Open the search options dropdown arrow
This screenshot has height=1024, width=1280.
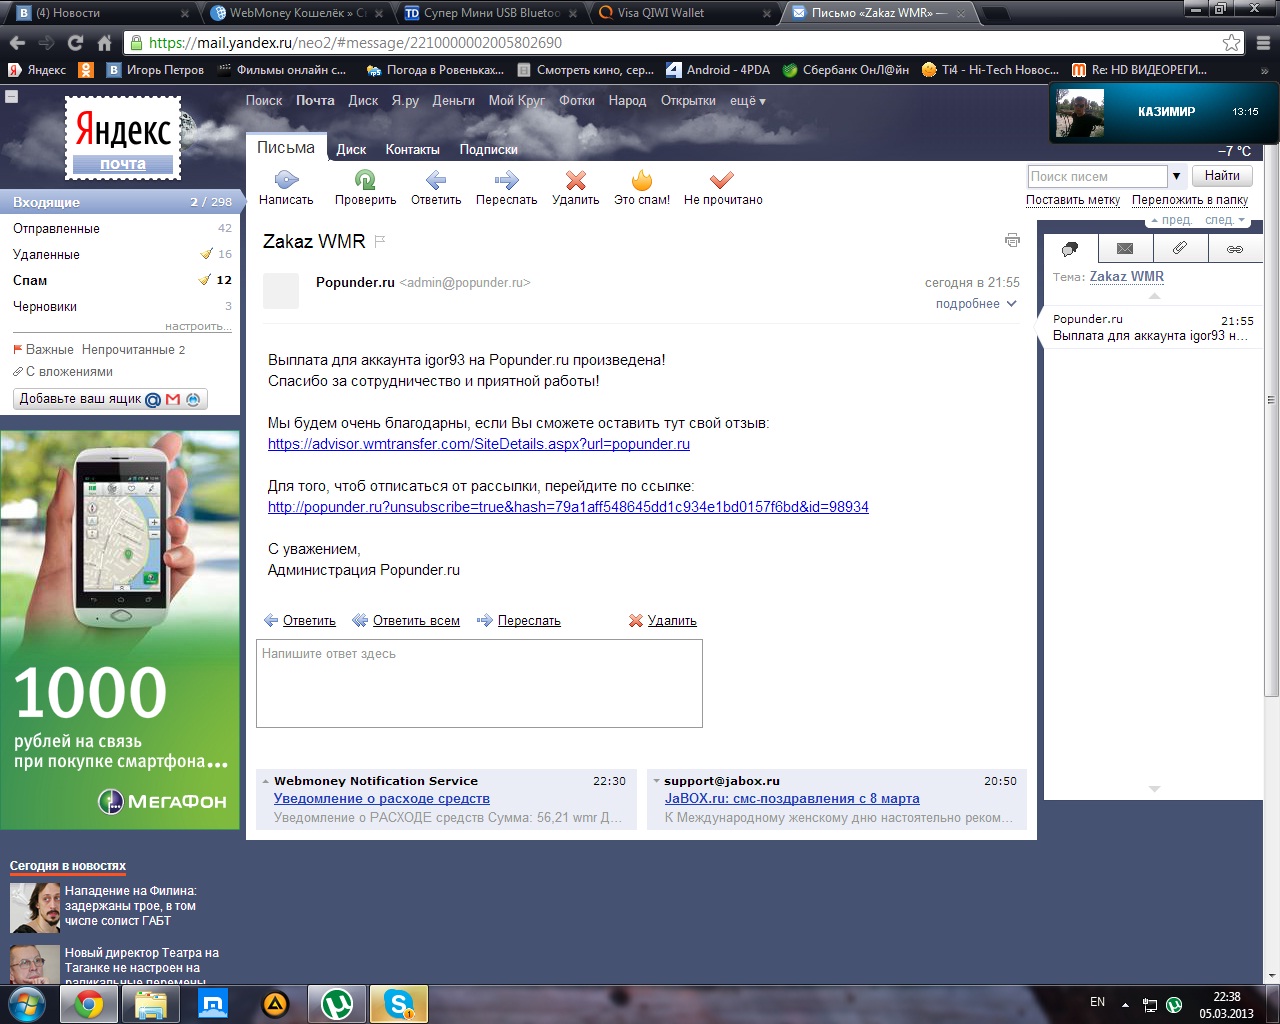point(1177,176)
